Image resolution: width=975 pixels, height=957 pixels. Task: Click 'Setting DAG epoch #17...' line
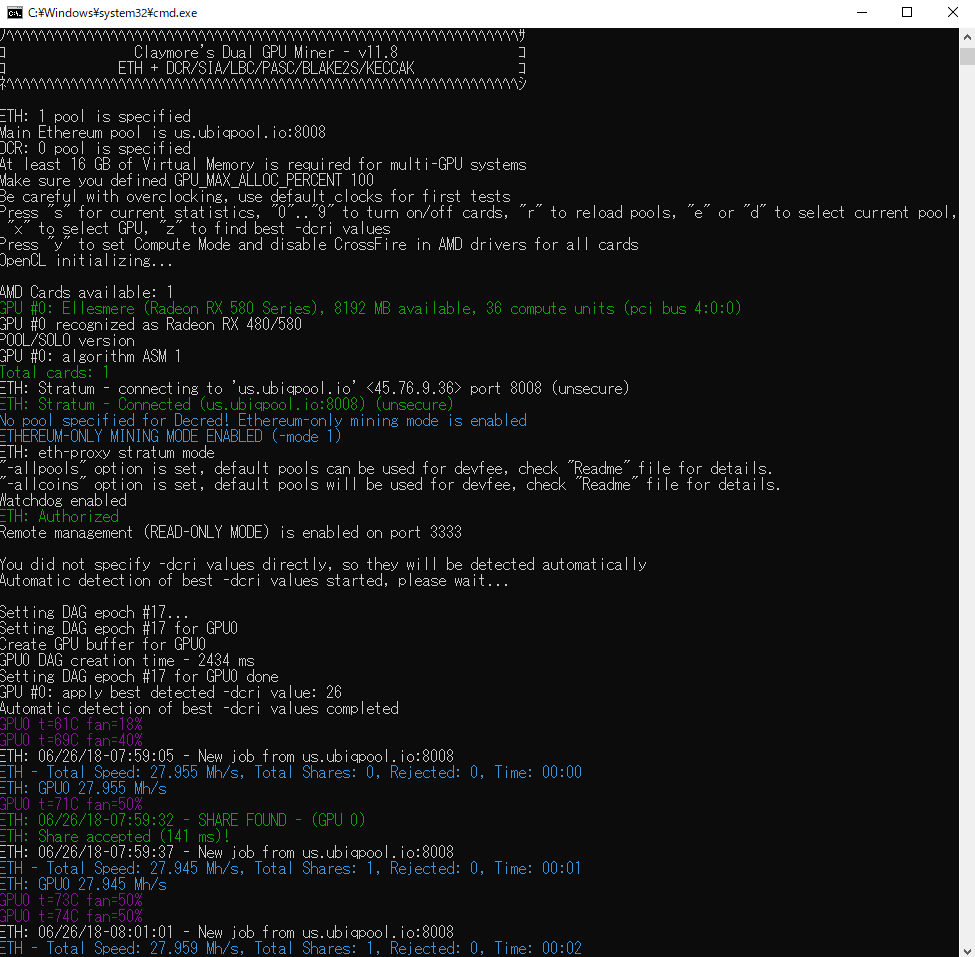pyautogui.click(x=95, y=613)
